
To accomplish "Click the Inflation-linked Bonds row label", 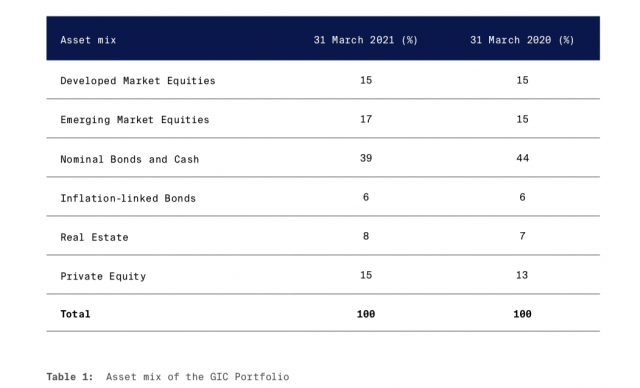I will [x=128, y=198].
